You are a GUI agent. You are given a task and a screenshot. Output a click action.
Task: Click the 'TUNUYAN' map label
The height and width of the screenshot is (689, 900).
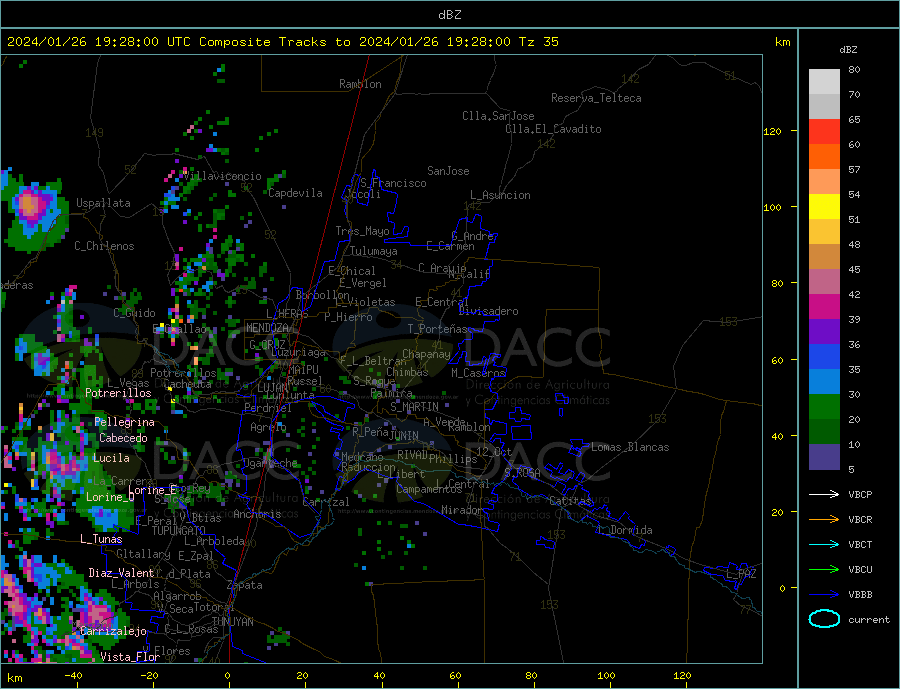[232, 622]
